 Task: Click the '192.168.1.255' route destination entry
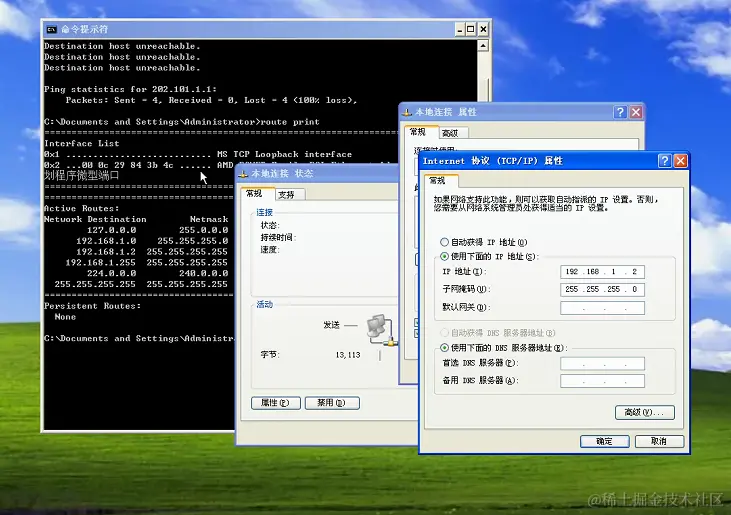pyautogui.click(x=100, y=263)
